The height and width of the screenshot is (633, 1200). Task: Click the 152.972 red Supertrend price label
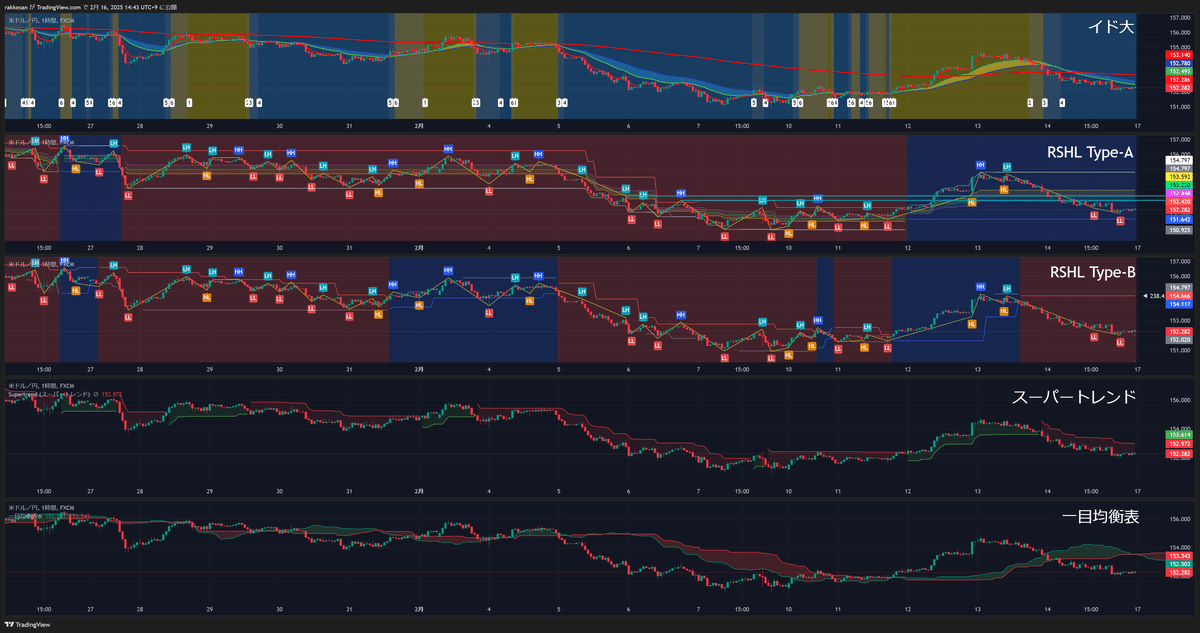1179,444
